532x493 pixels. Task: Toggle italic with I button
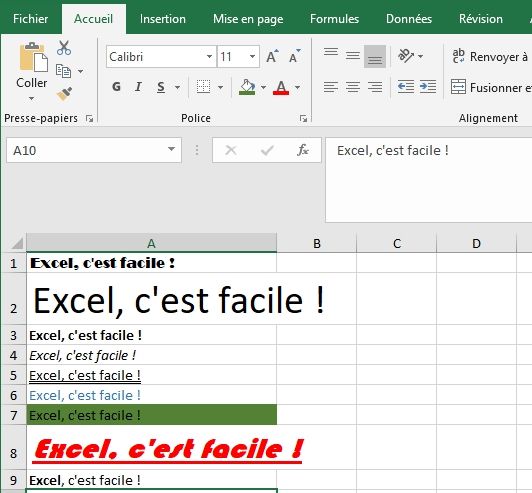pos(138,87)
